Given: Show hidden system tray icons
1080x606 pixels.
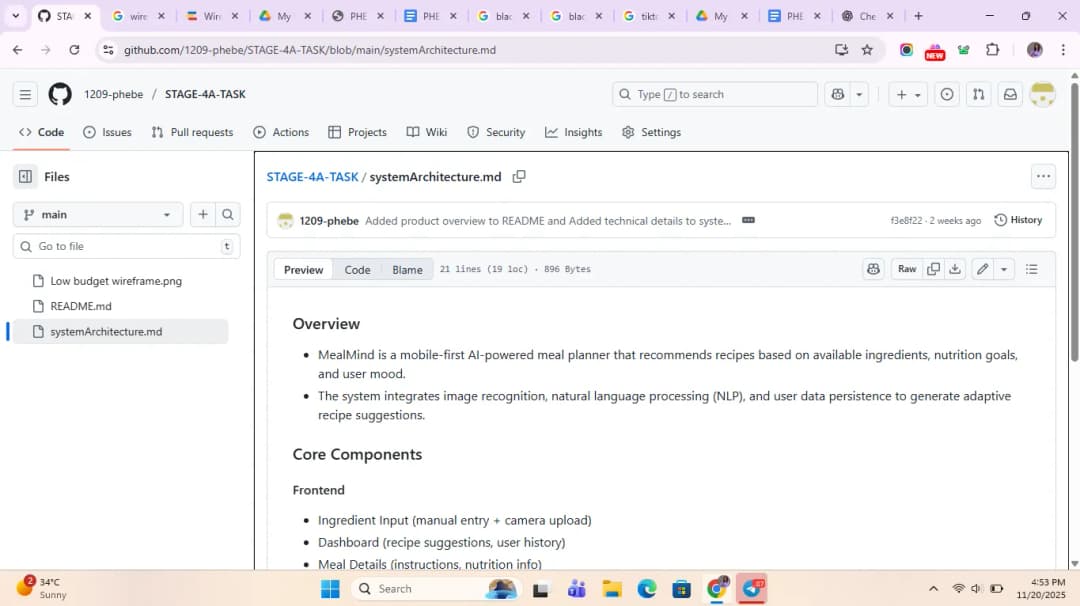Looking at the screenshot, I should point(933,589).
